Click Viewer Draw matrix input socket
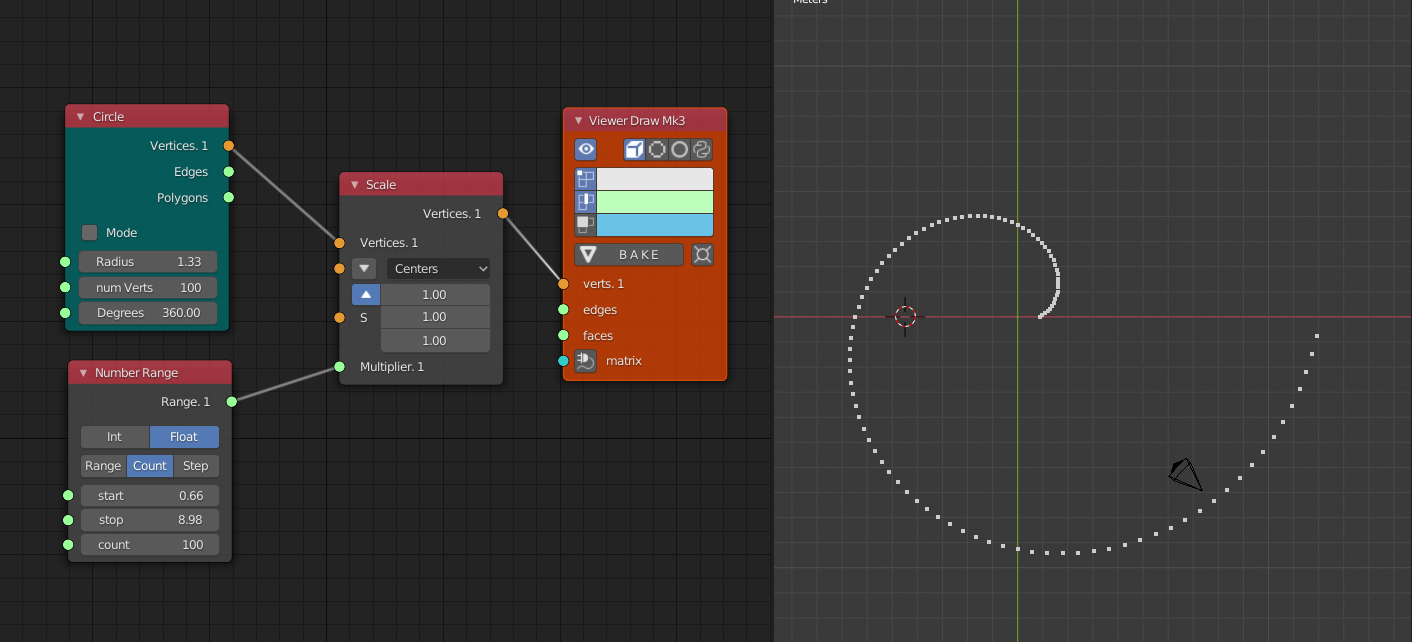The height and width of the screenshot is (642, 1412). pyautogui.click(x=563, y=361)
